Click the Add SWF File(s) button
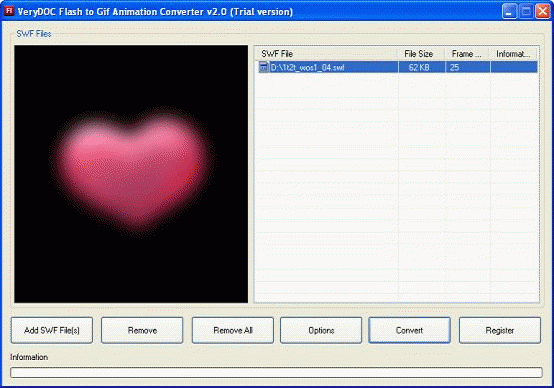This screenshot has width=554, height=388. (52, 330)
